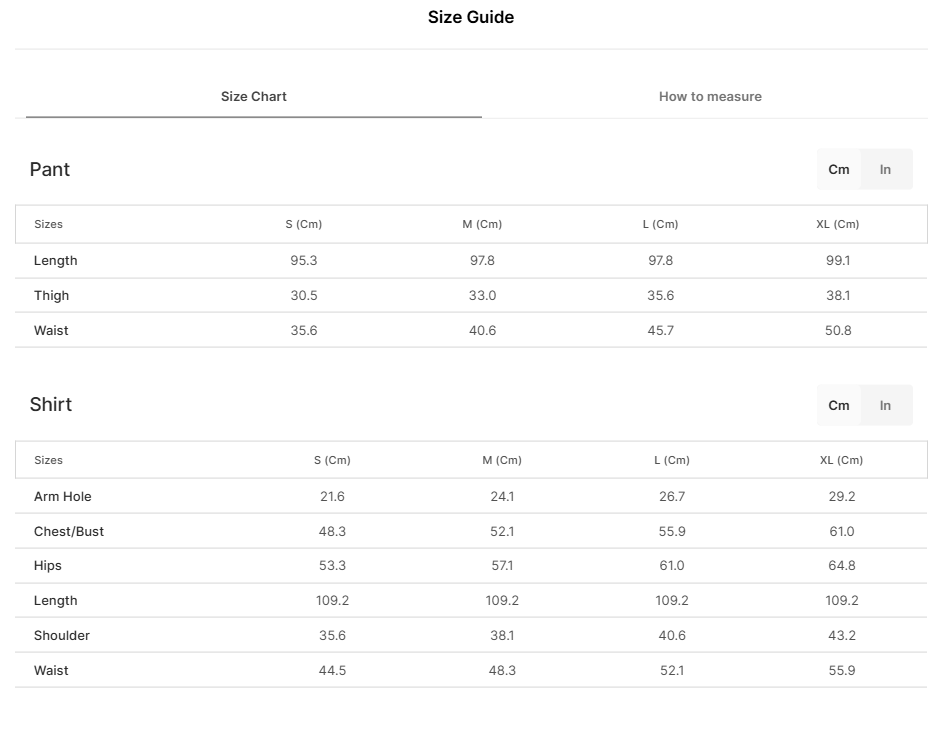Click the Shoulder row label
Viewport: 938px width, 737px height.
click(62, 636)
